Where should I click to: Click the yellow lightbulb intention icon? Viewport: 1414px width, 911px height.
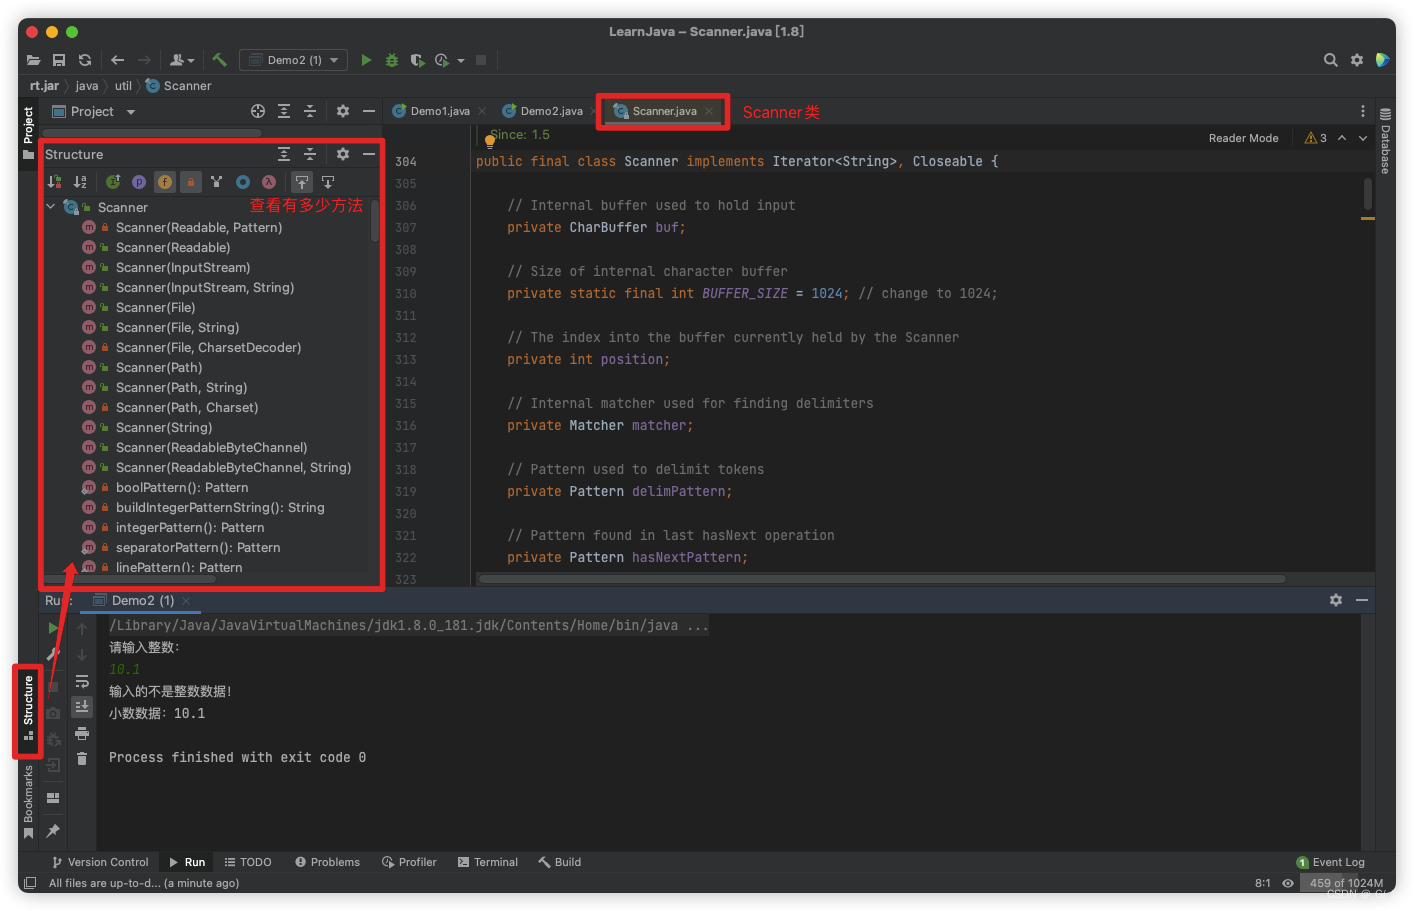pos(490,141)
